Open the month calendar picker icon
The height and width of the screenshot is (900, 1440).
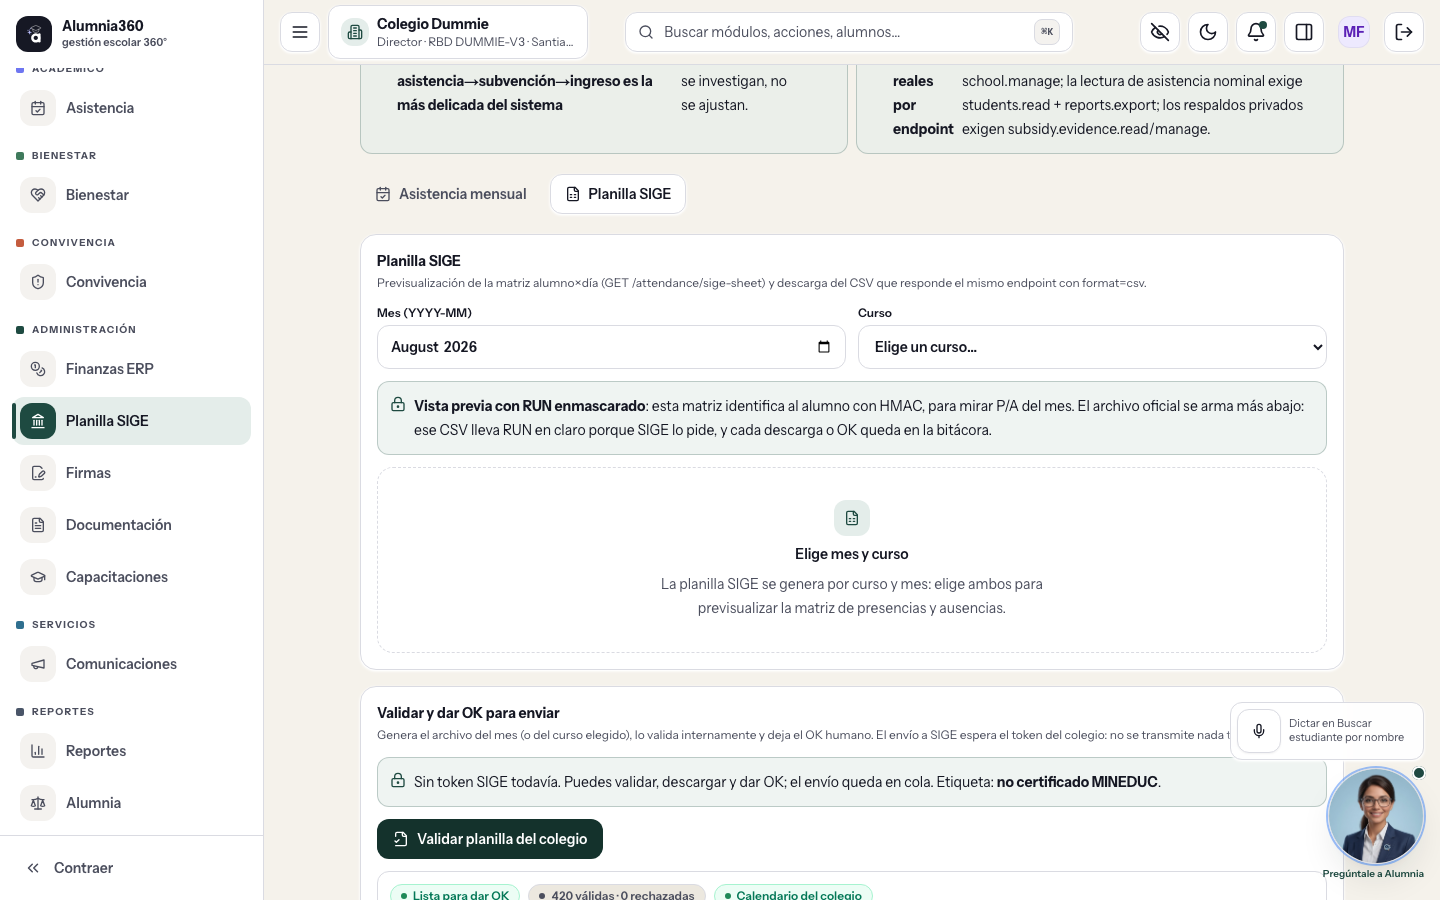pos(824,347)
